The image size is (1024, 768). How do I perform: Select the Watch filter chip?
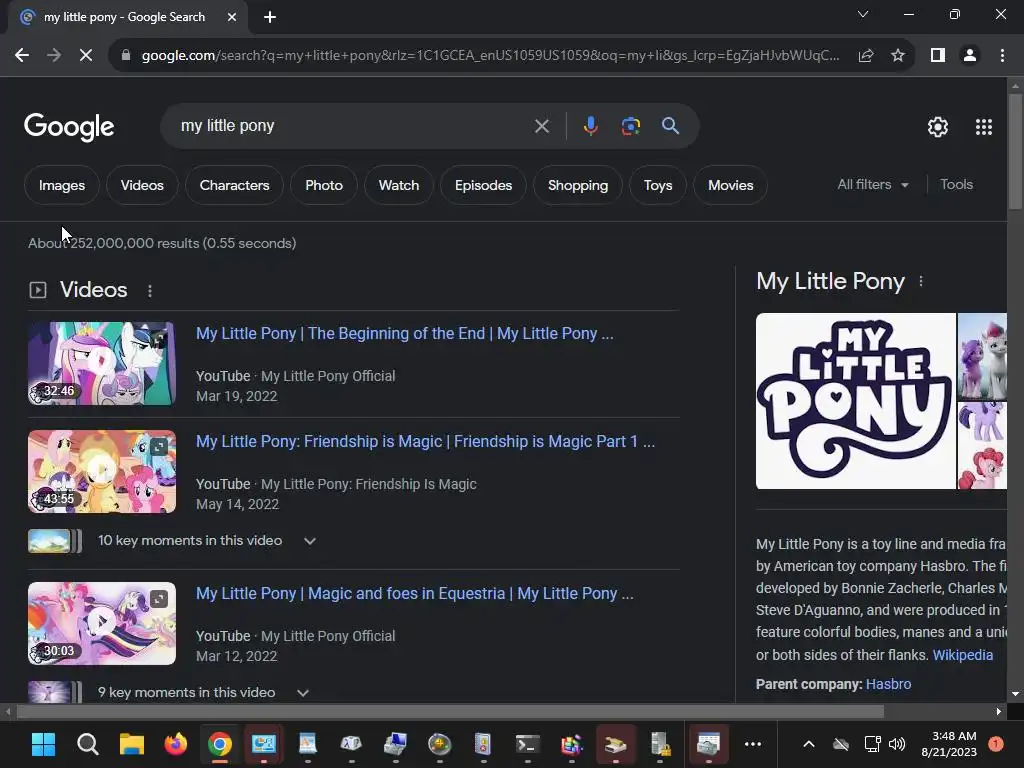coord(399,185)
